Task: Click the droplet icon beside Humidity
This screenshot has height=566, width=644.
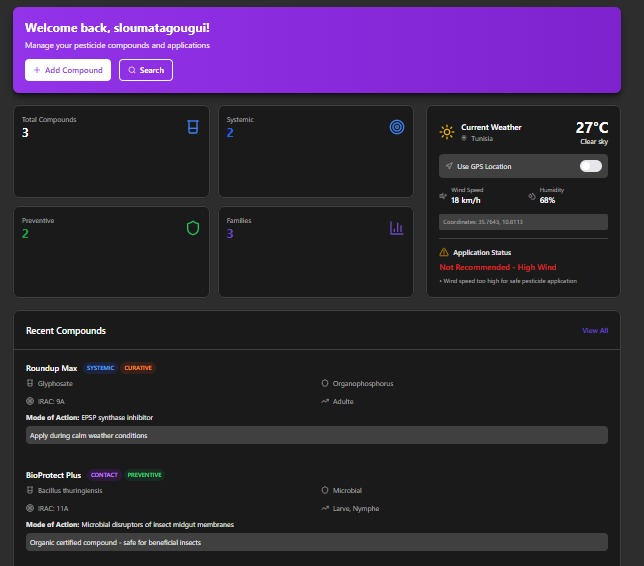Action: [x=532, y=196]
